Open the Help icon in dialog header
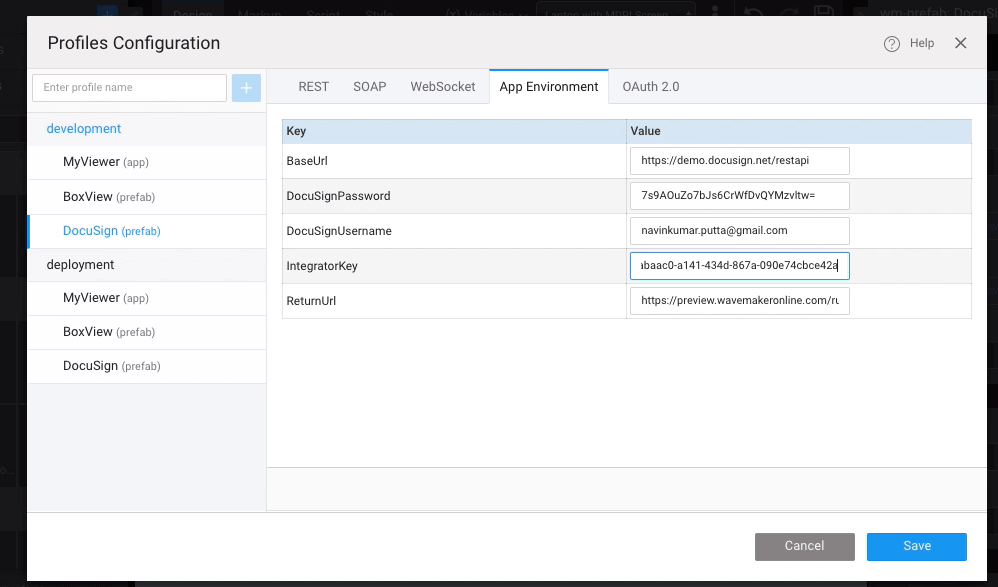 coord(892,44)
